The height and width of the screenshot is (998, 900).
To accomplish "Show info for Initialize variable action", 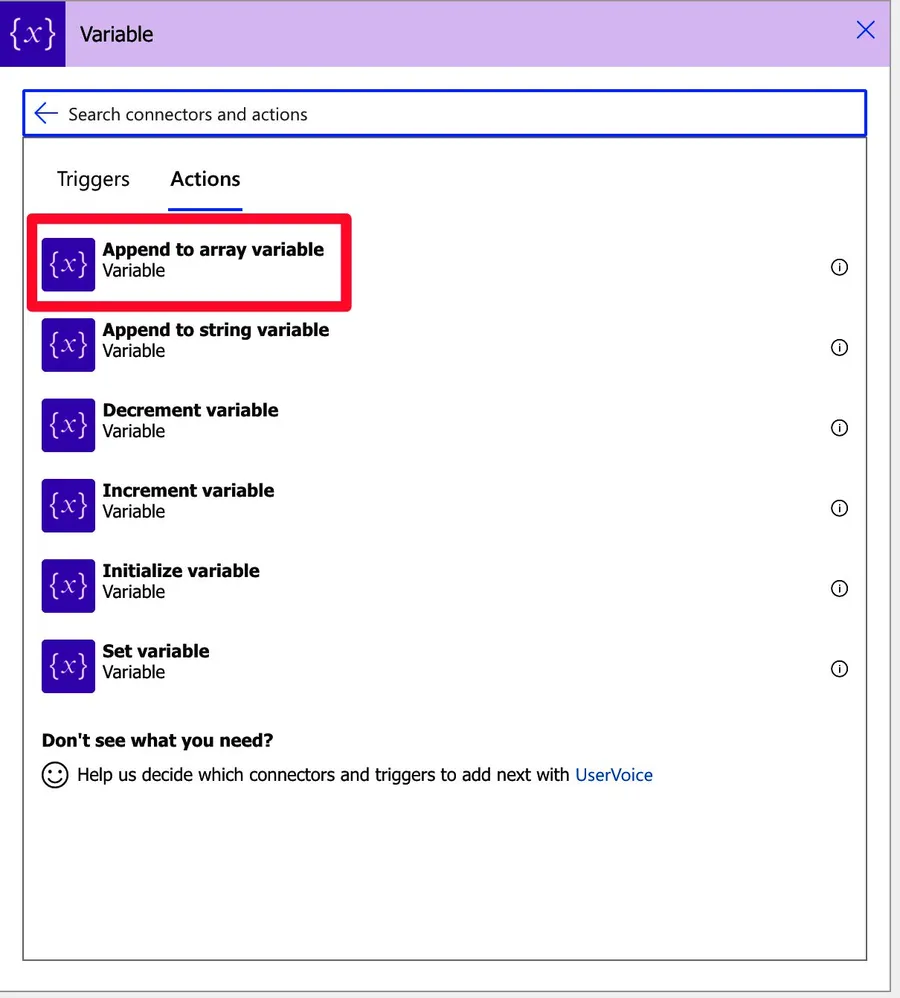I will (839, 588).
